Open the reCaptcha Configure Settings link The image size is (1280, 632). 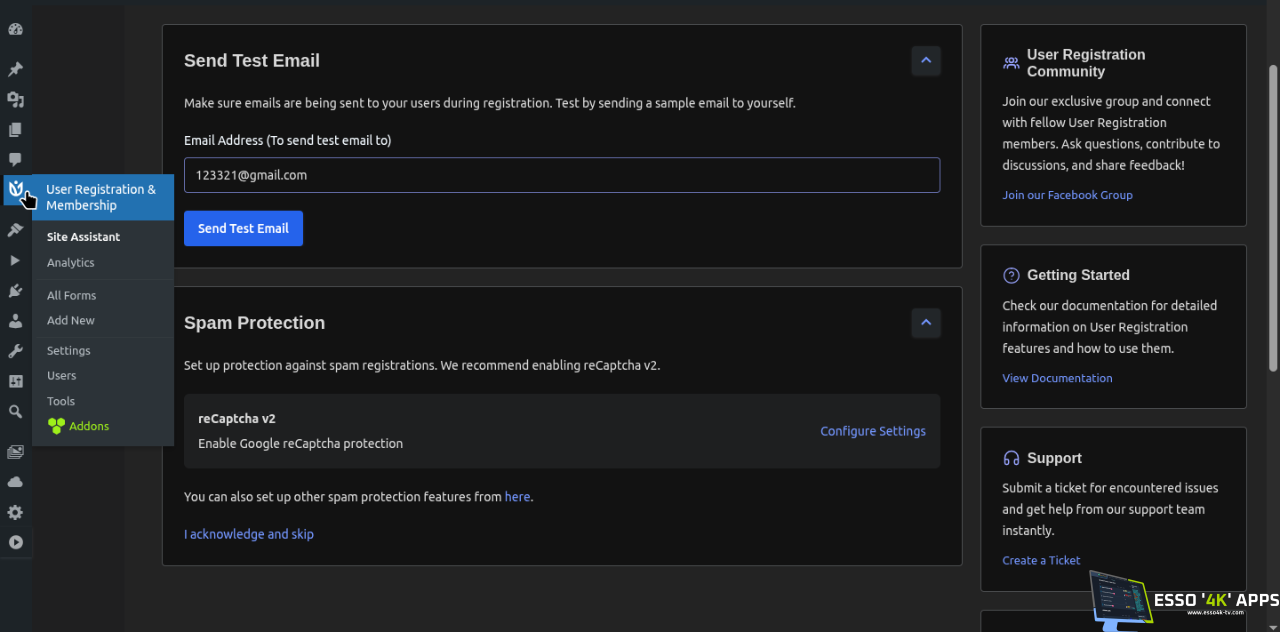[872, 431]
